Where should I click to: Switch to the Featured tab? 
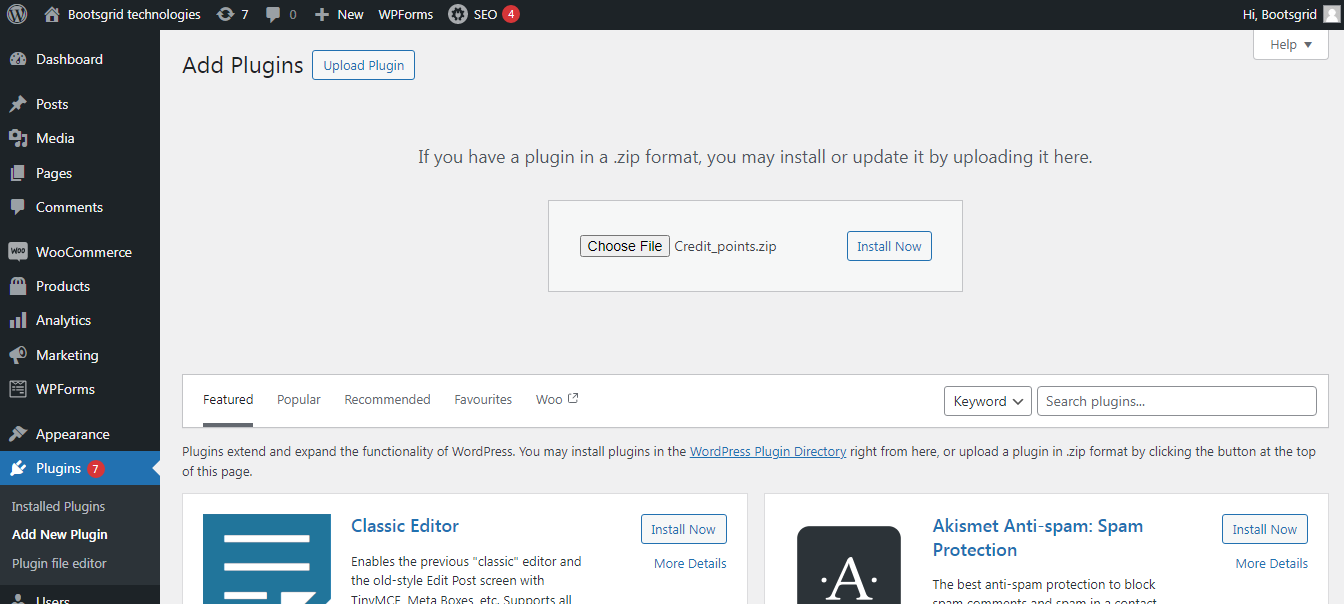(228, 399)
